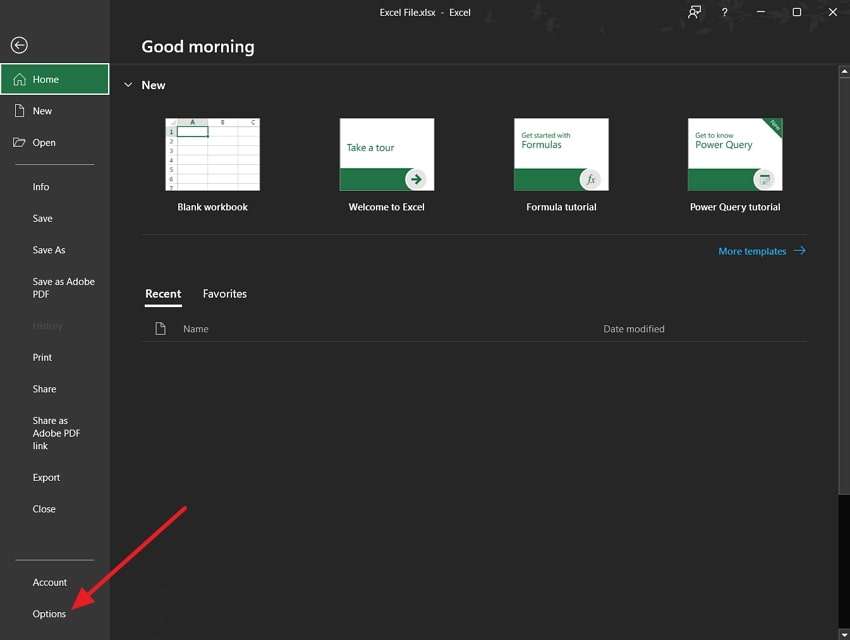Open the Take a tour template

tap(387, 154)
